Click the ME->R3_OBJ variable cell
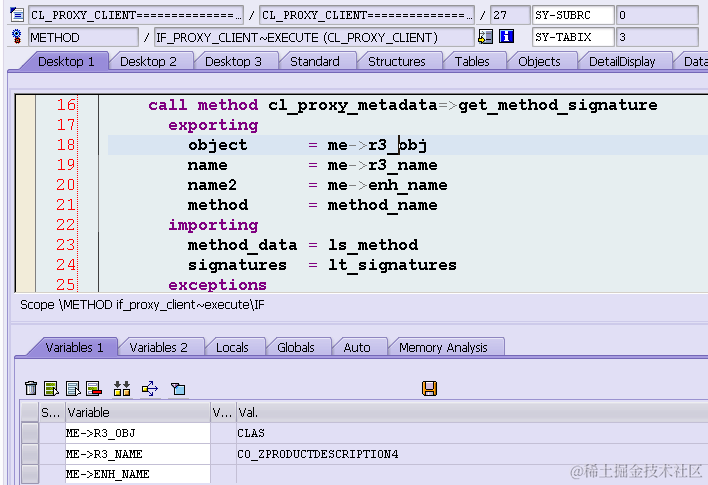Image resolution: width=708 pixels, height=485 pixels. (x=138, y=433)
